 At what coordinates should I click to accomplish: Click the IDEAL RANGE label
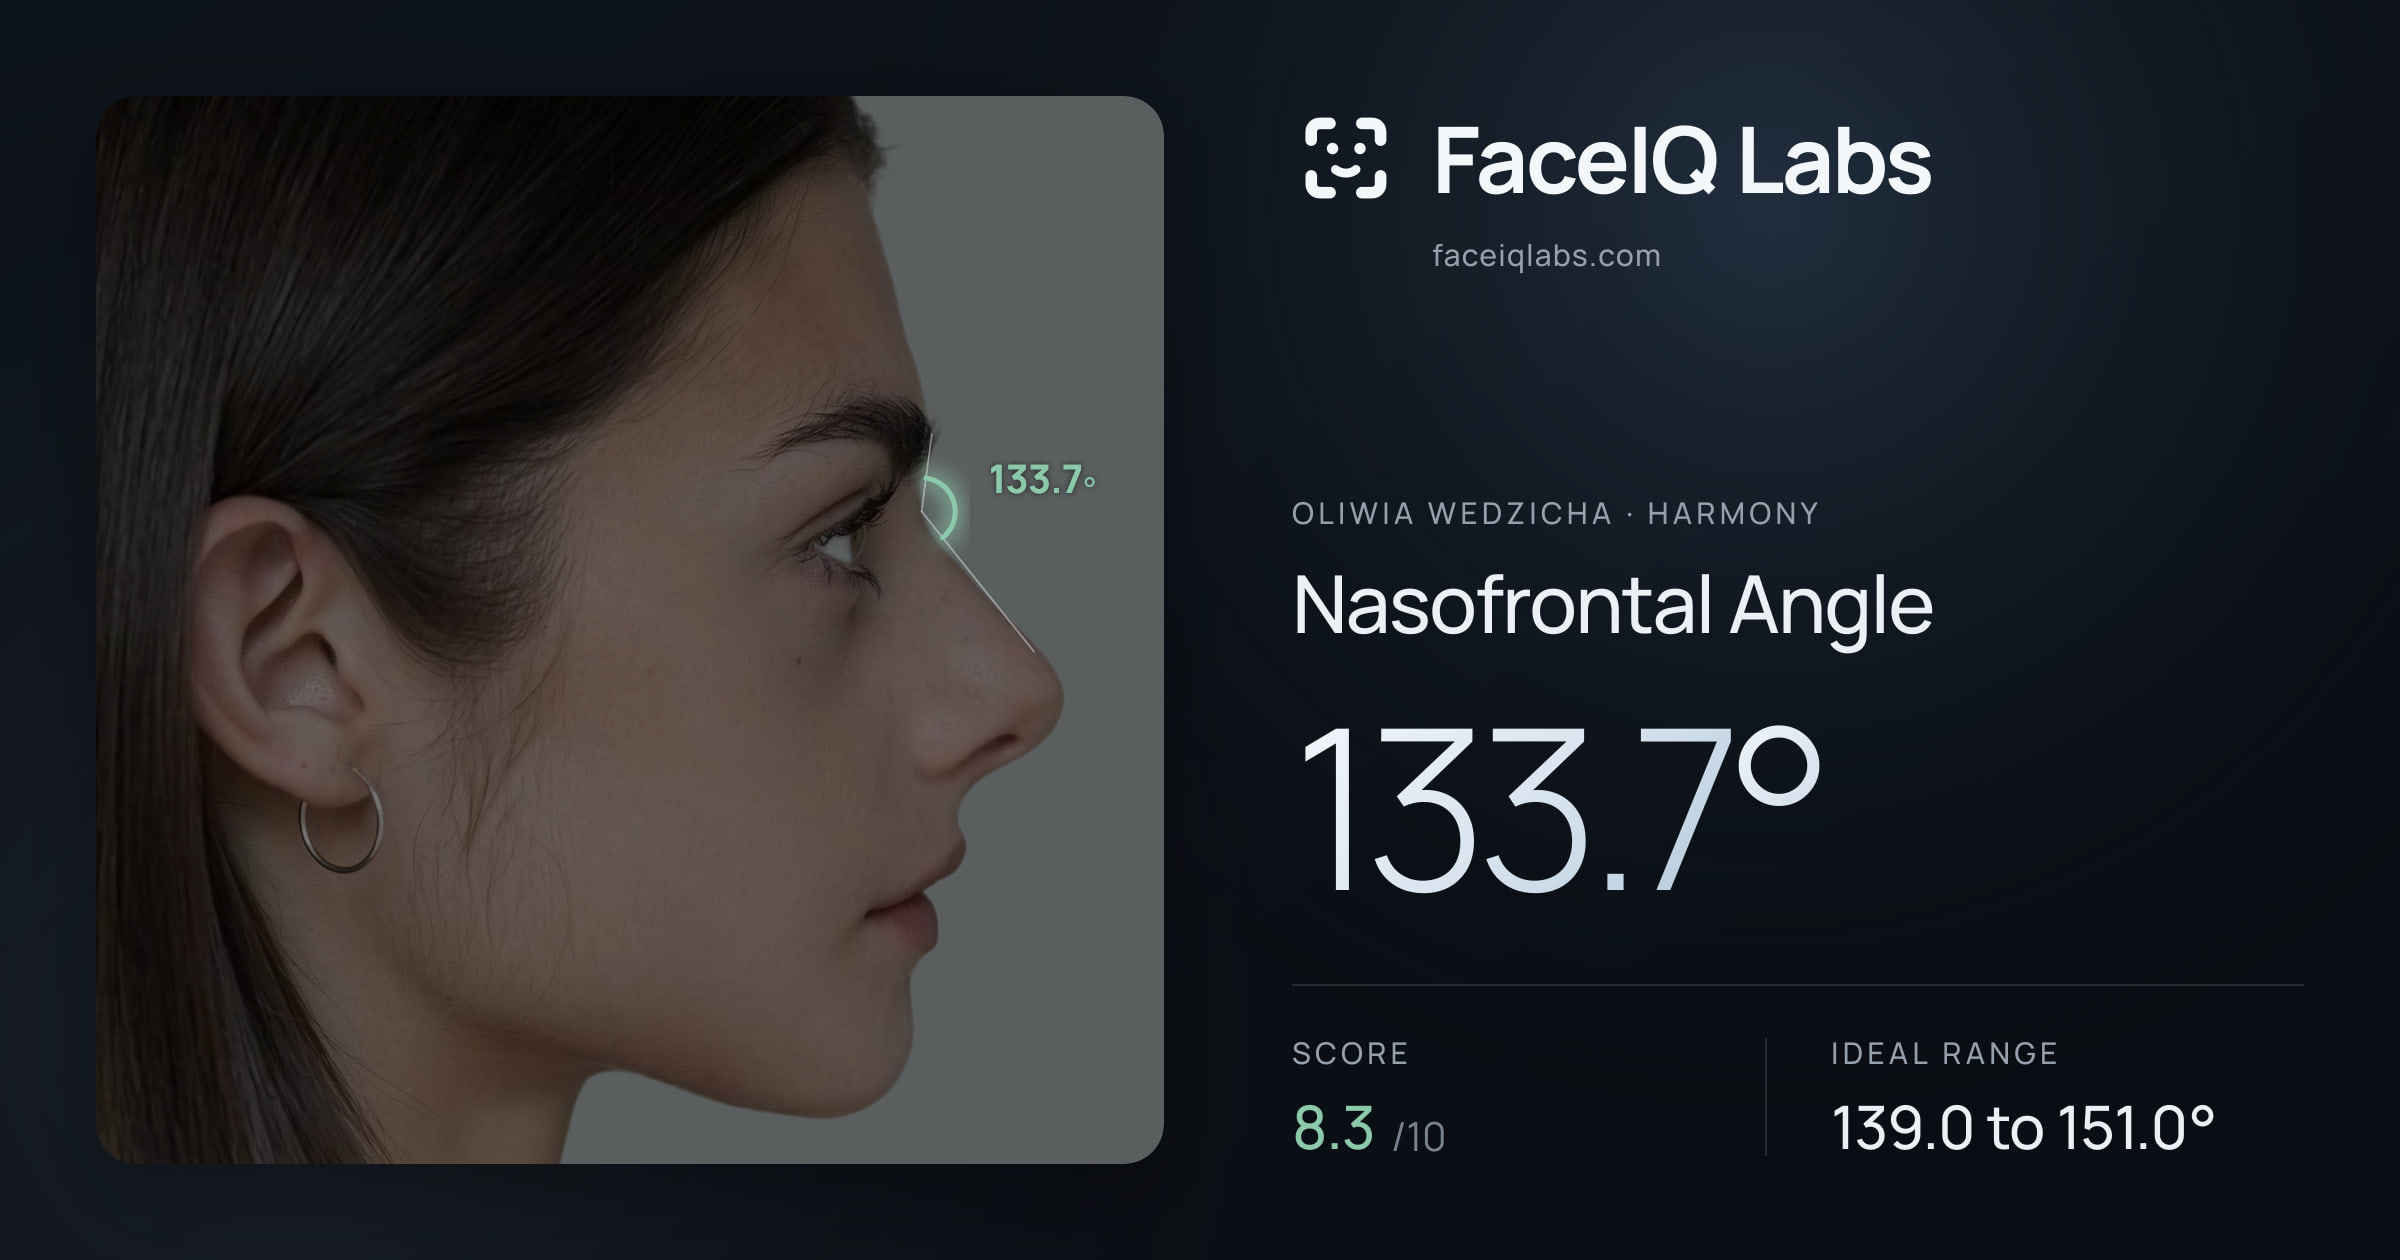click(1944, 1053)
